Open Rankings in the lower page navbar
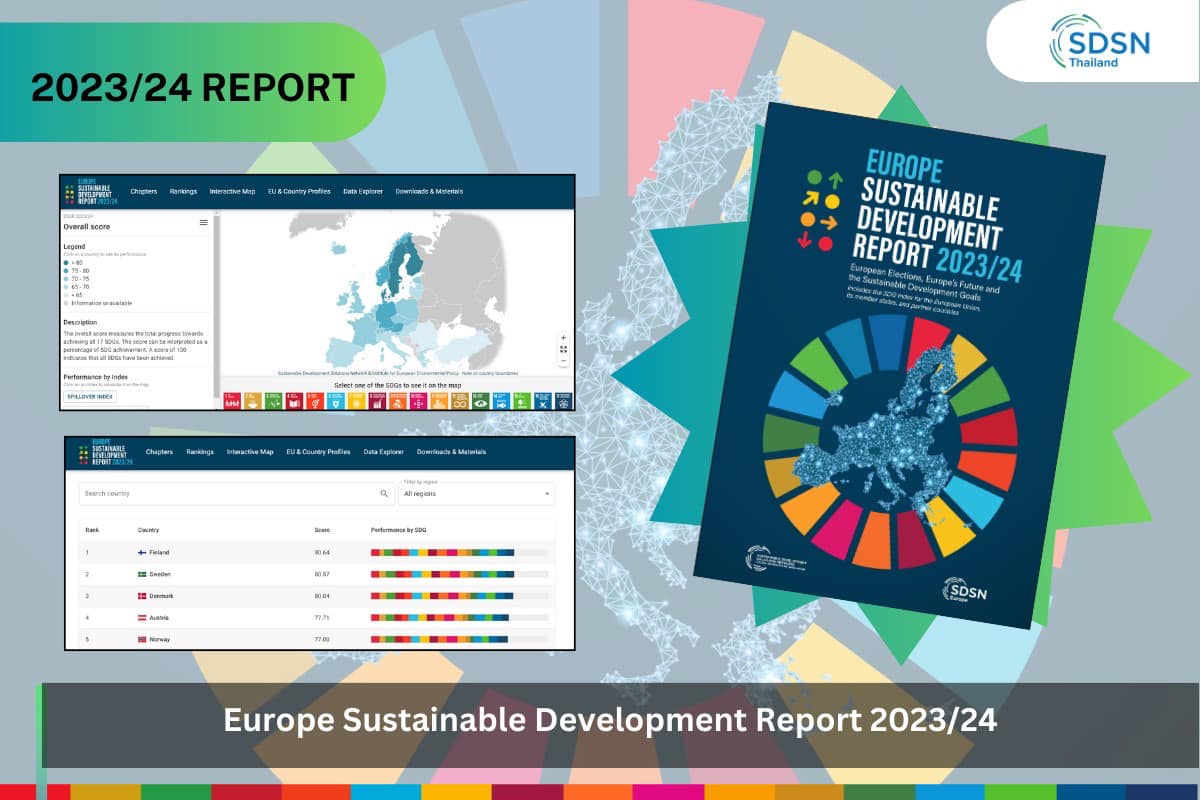 [199, 452]
